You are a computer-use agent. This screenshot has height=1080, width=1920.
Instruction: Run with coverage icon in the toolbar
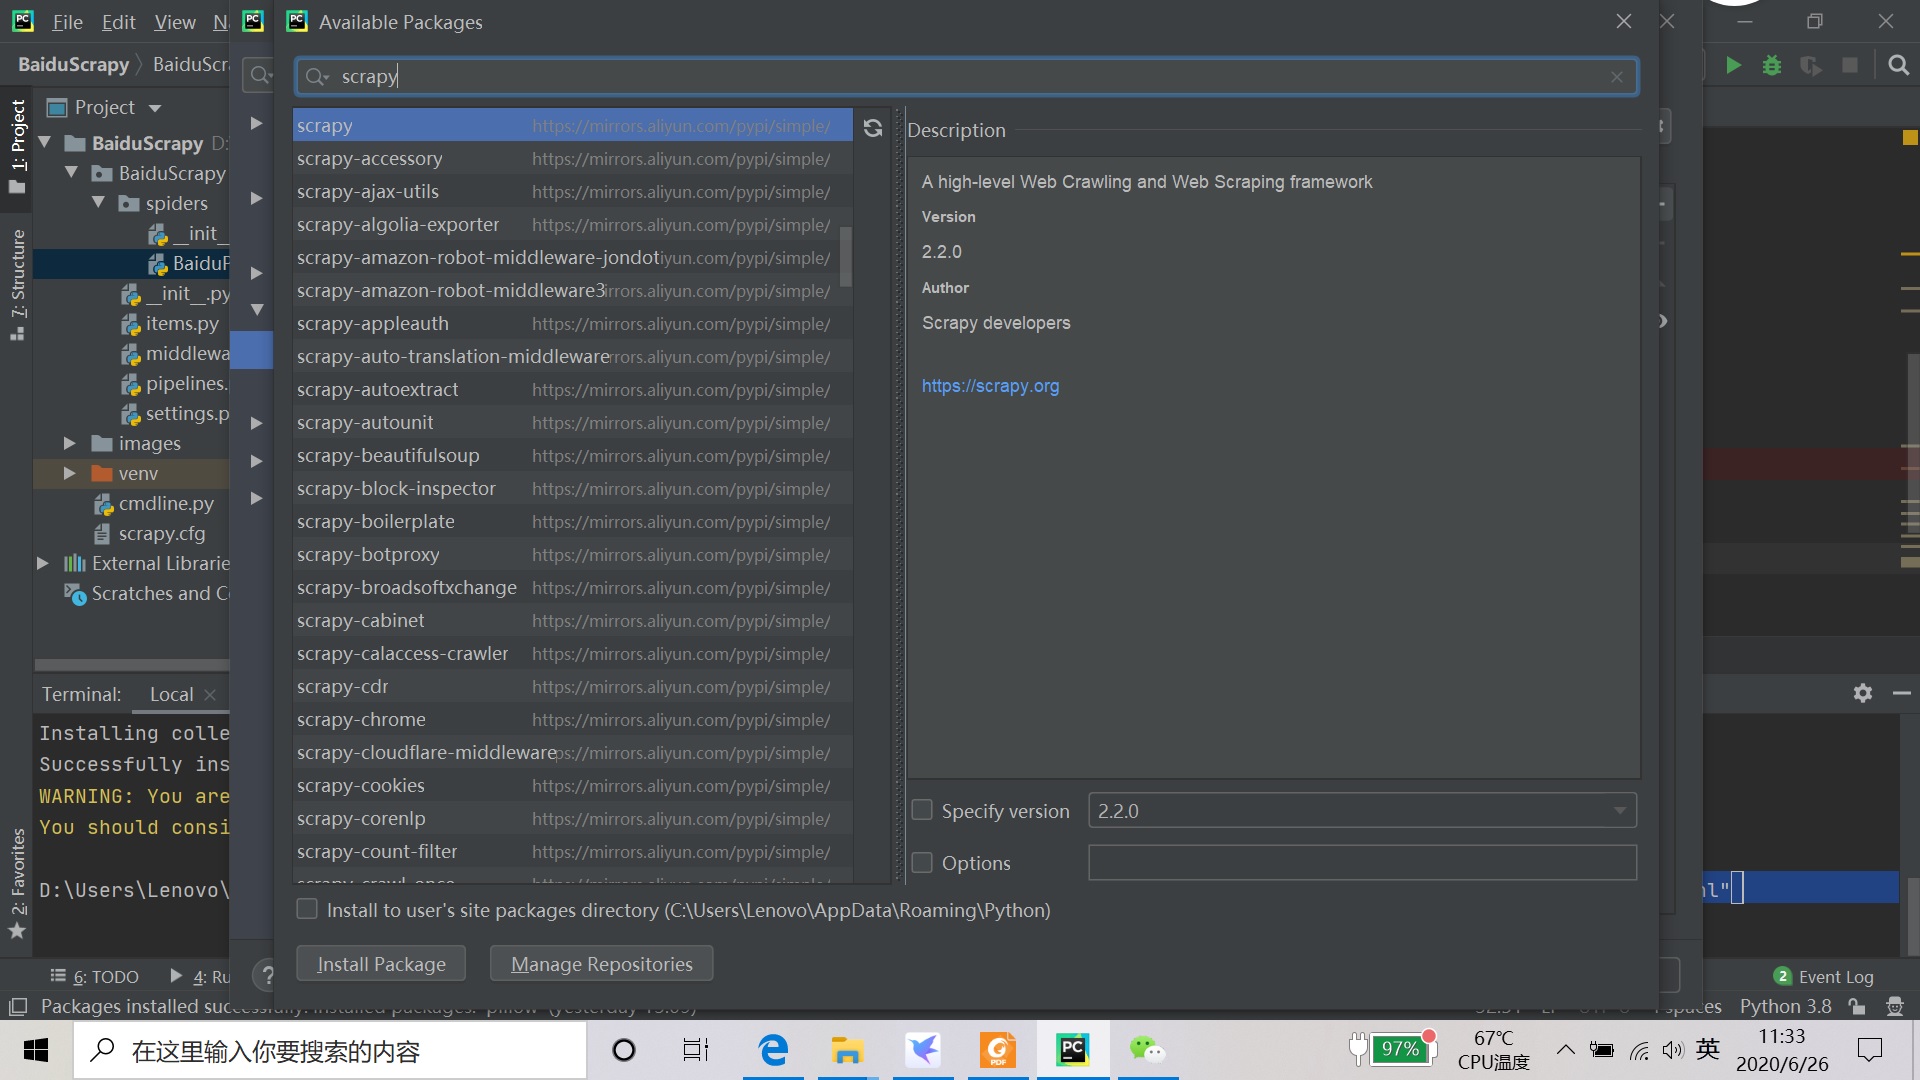coord(1810,65)
